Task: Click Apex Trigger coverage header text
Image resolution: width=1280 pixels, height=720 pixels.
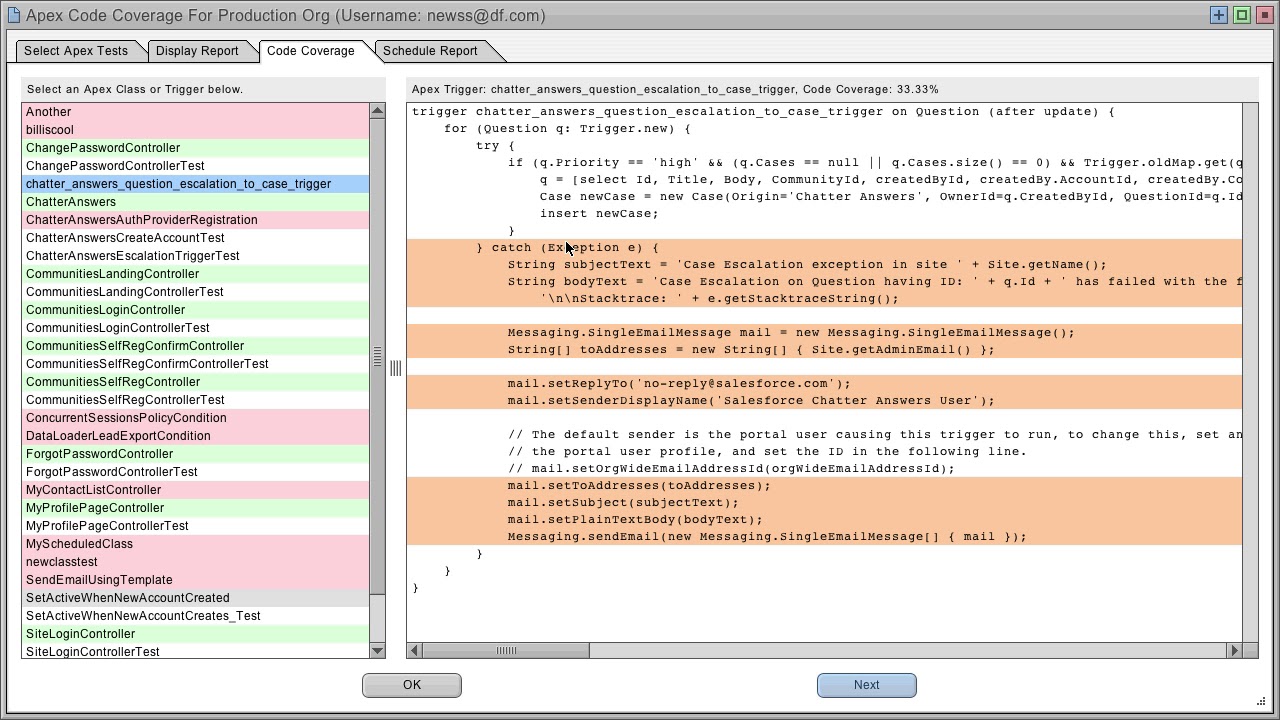Action: pyautogui.click(x=675, y=89)
